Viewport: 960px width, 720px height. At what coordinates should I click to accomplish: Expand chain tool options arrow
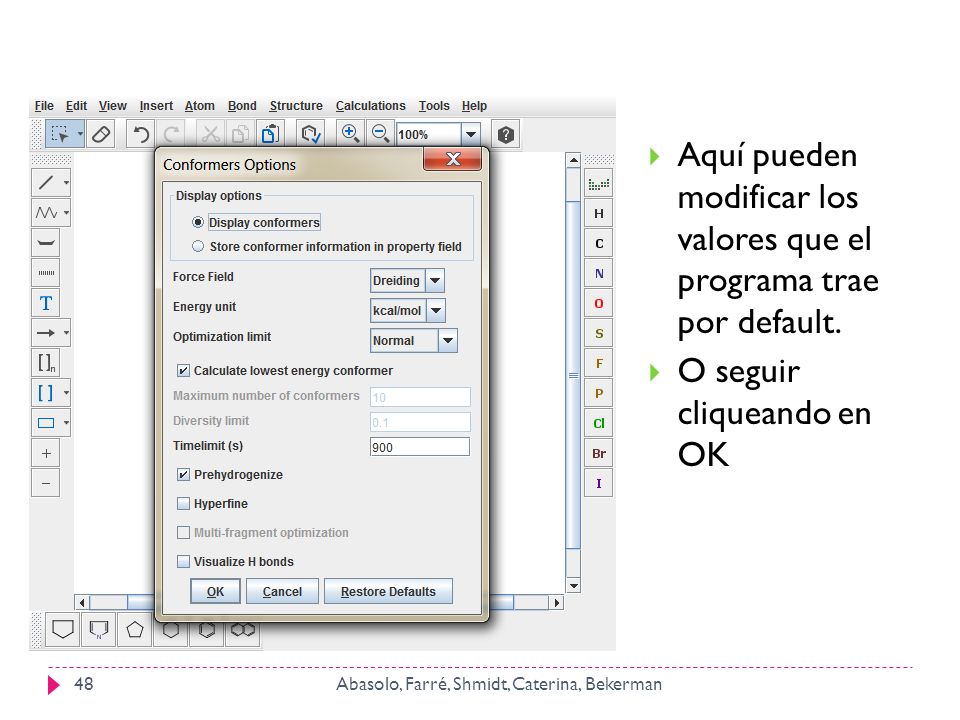tap(66, 212)
